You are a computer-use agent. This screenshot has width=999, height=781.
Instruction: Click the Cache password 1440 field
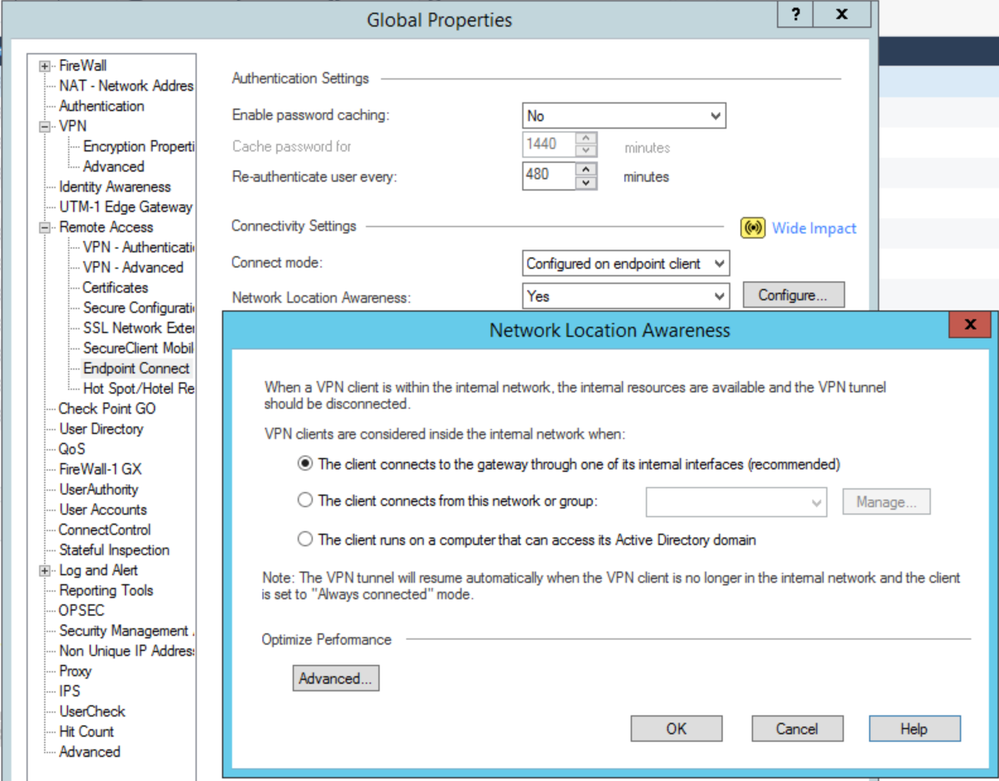click(x=549, y=145)
